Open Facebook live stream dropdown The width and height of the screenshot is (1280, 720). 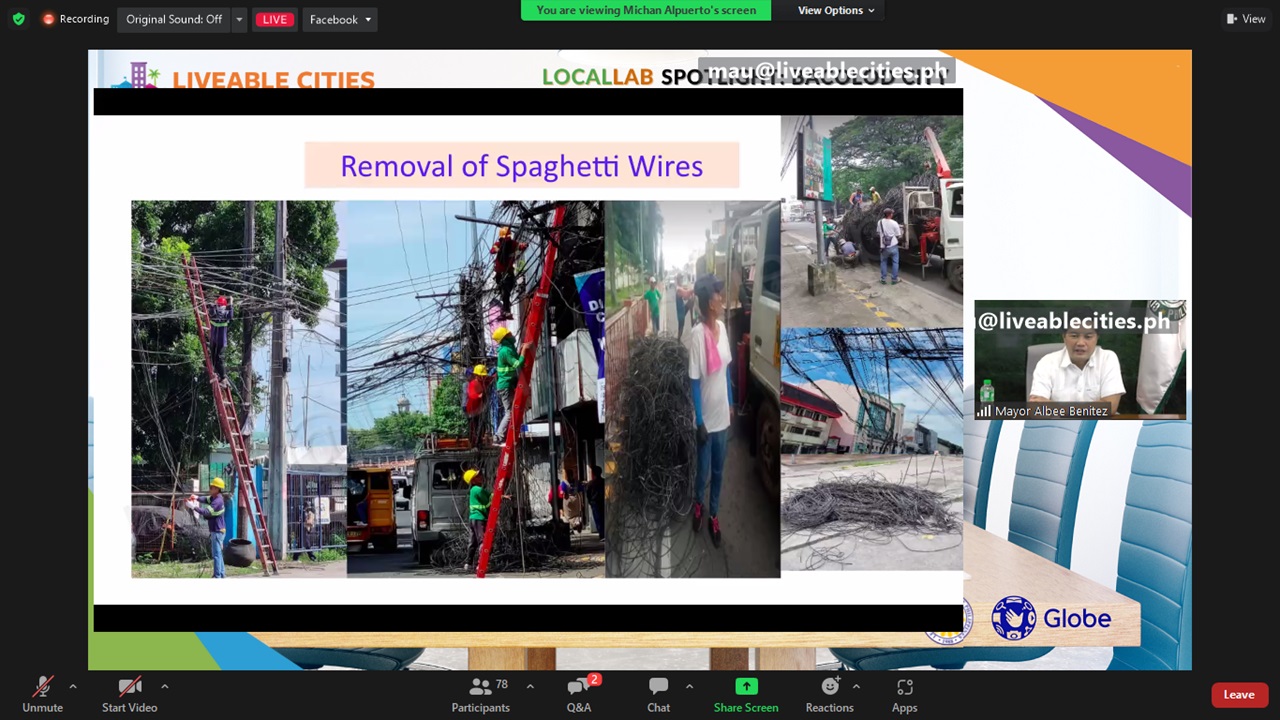click(340, 19)
